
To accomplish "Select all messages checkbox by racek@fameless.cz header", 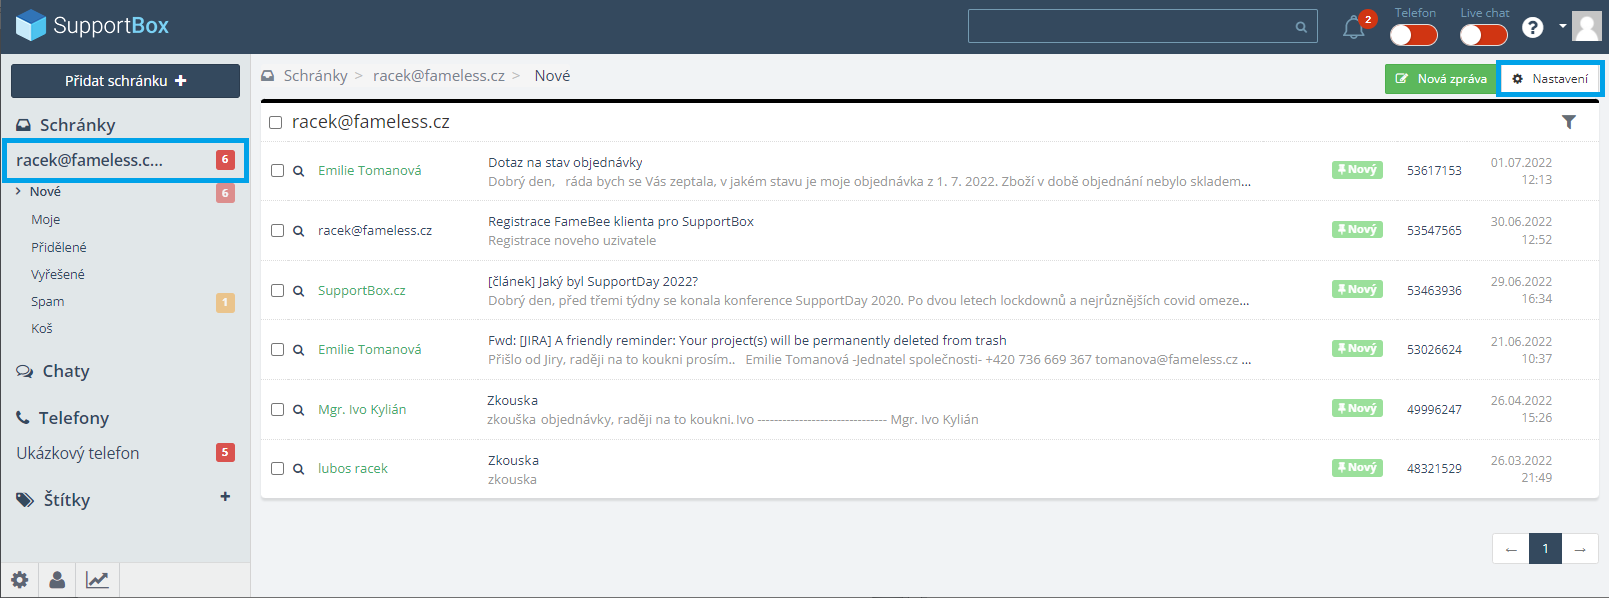I will tap(276, 123).
